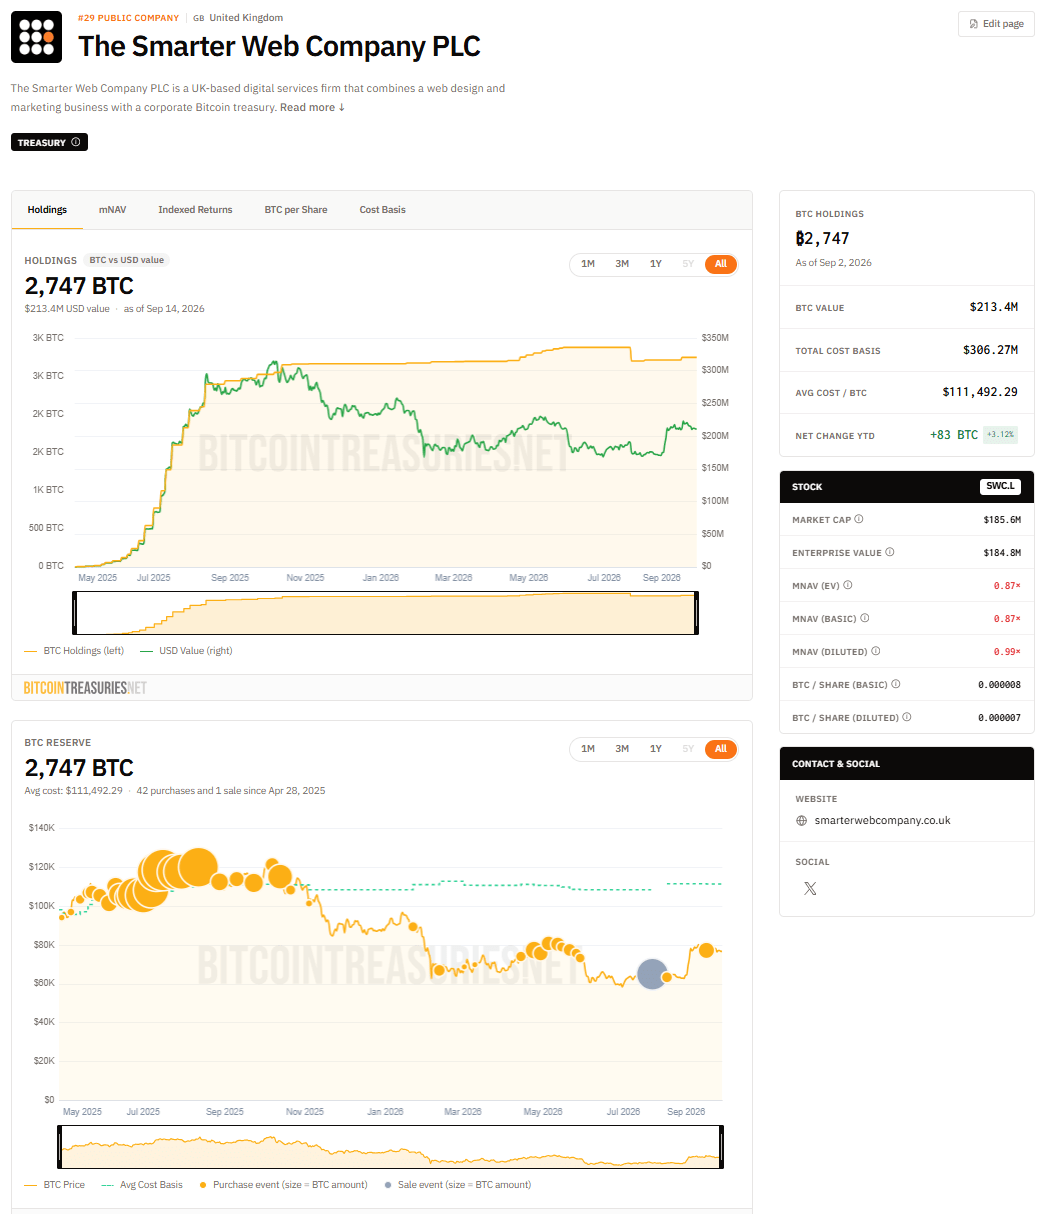Toggle the BTC Holdings (left) legend series
The width and height of the screenshot is (1043, 1214).
tap(74, 651)
